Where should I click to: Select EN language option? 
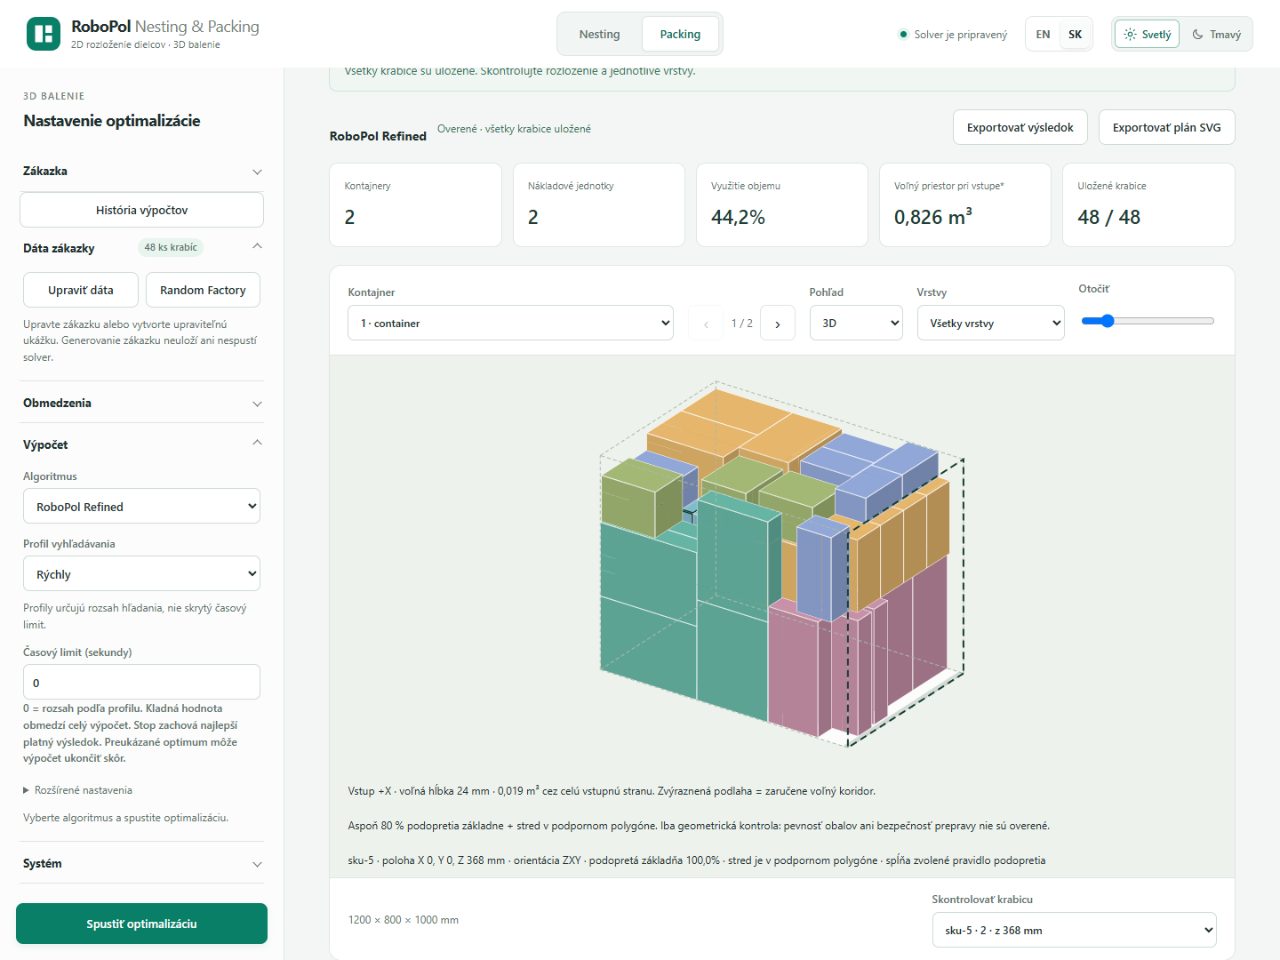tap(1043, 34)
